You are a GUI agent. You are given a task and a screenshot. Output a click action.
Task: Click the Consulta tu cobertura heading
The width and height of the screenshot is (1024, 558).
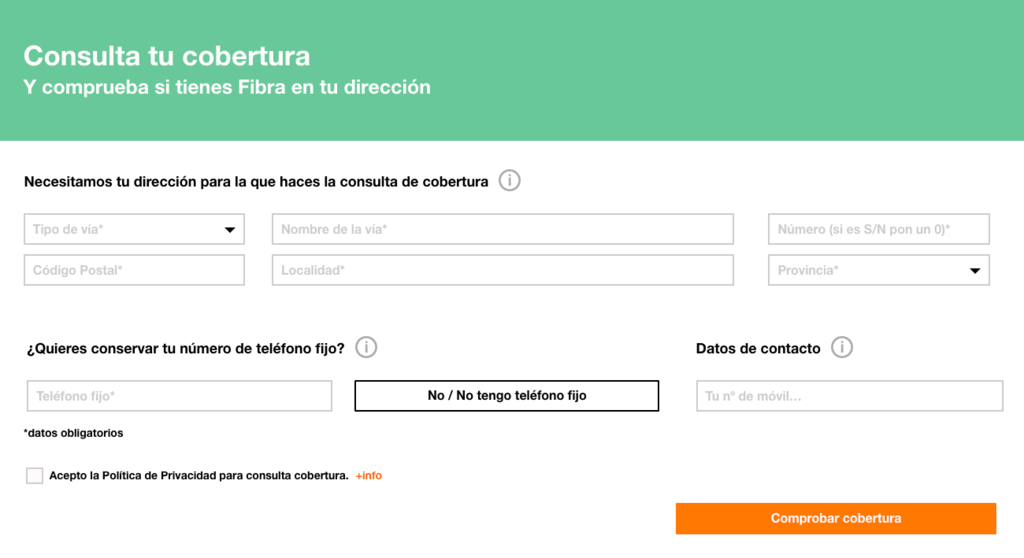click(x=167, y=56)
